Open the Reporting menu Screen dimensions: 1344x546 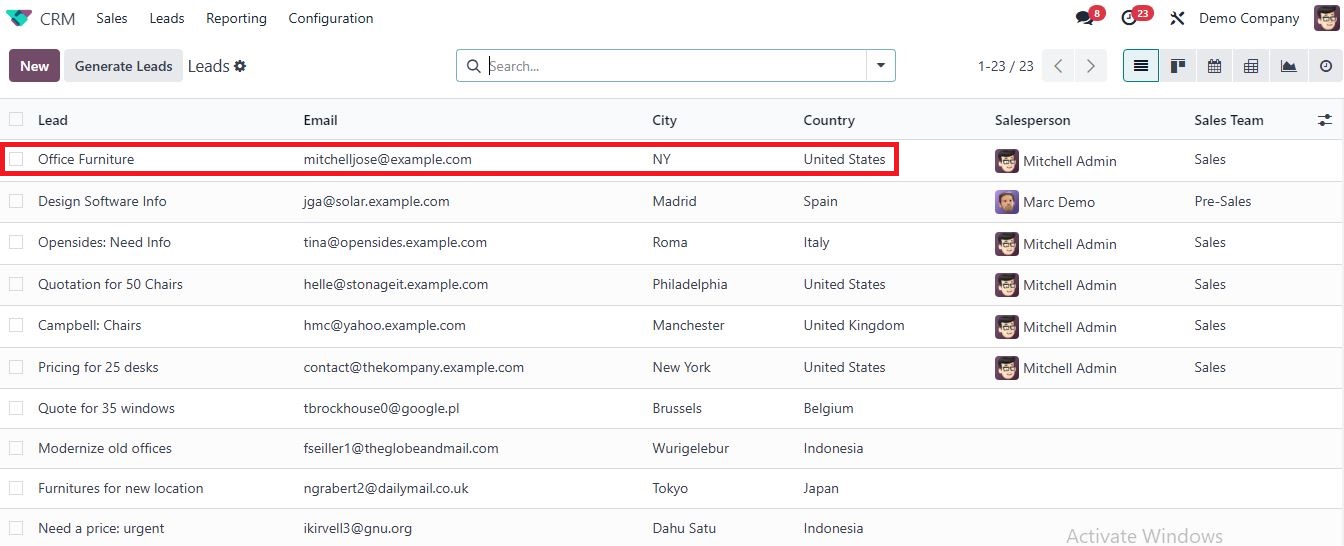(x=236, y=18)
